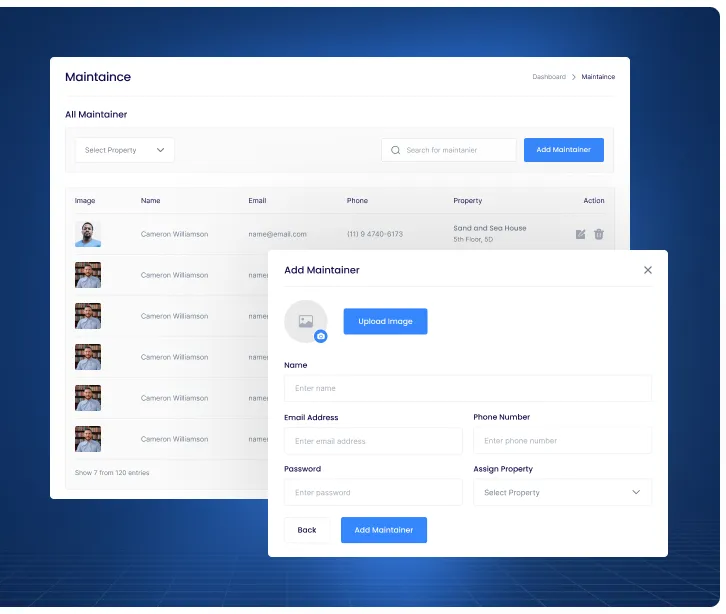
Task: Click the image placeholder avatar circle
Action: pos(305,321)
